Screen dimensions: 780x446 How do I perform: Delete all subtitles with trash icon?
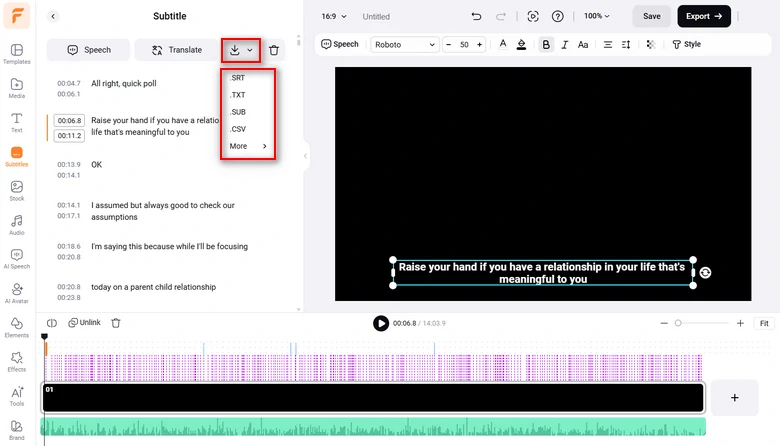[x=274, y=50]
